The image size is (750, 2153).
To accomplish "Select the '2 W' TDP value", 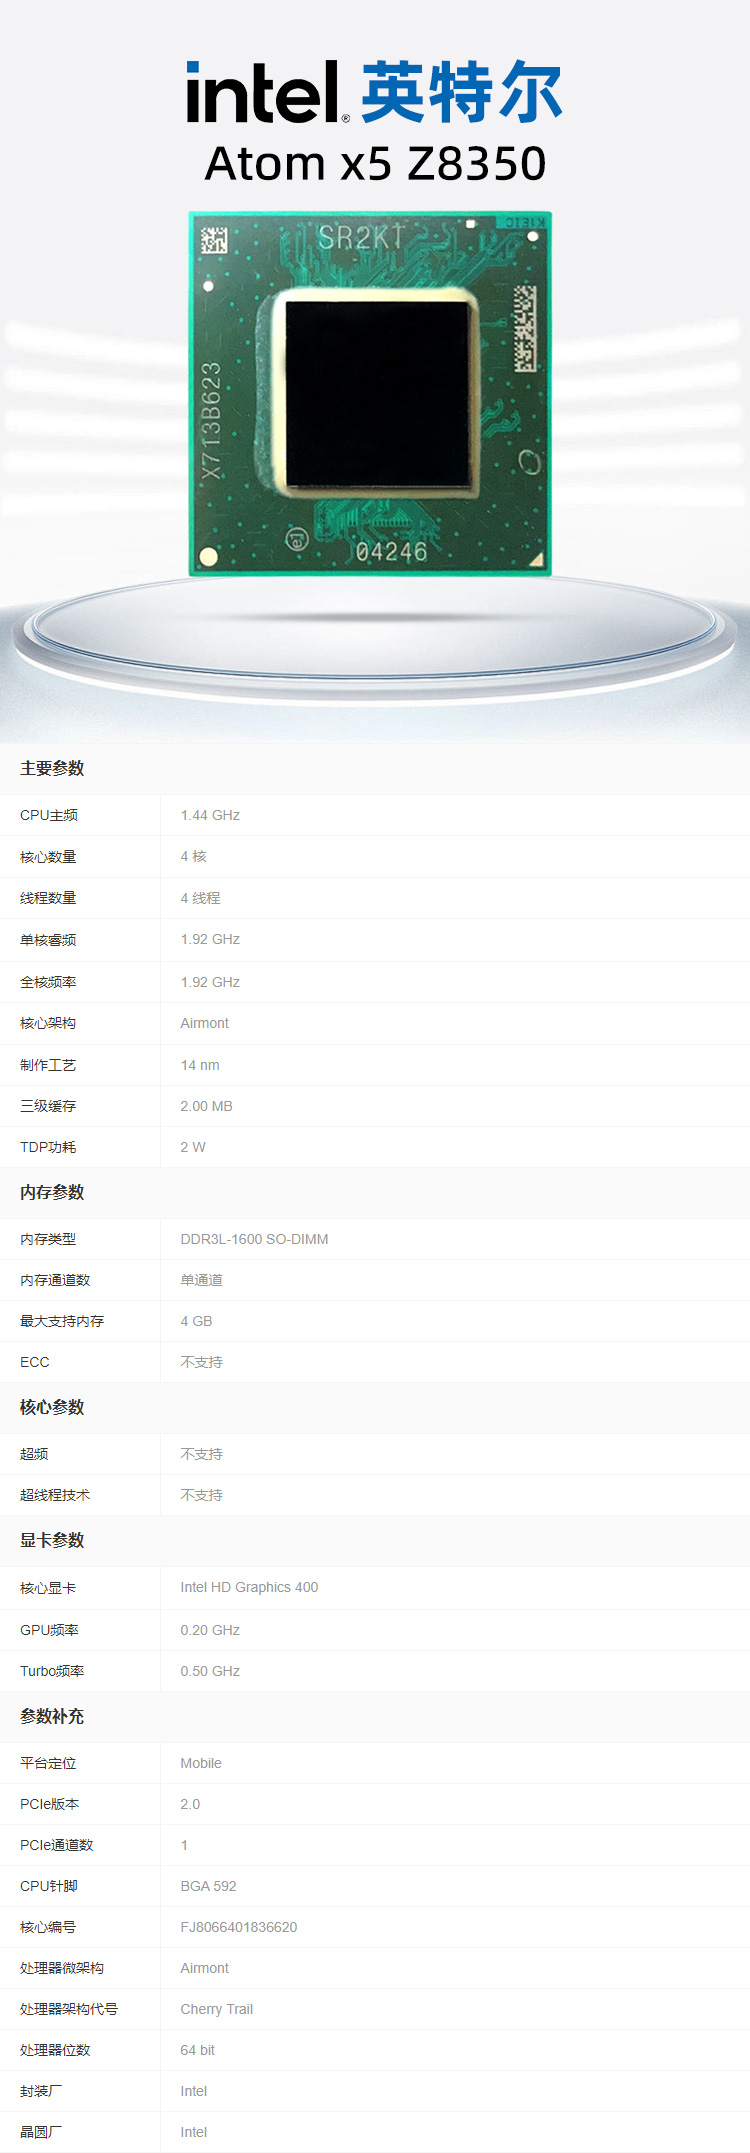I will (x=193, y=1147).
